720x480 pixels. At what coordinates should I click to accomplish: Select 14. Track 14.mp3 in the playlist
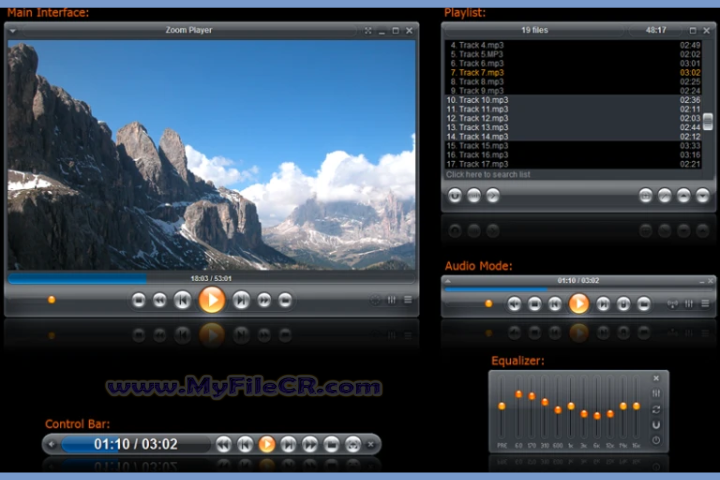click(x=573, y=136)
